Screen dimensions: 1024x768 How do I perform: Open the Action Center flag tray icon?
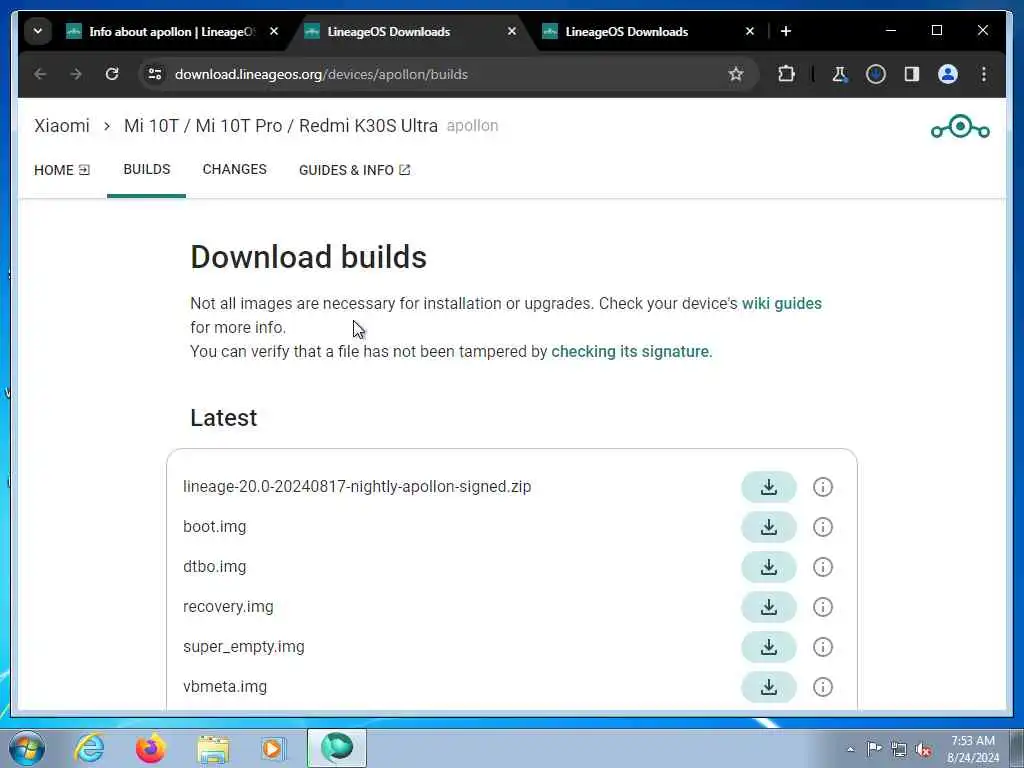pos(874,749)
